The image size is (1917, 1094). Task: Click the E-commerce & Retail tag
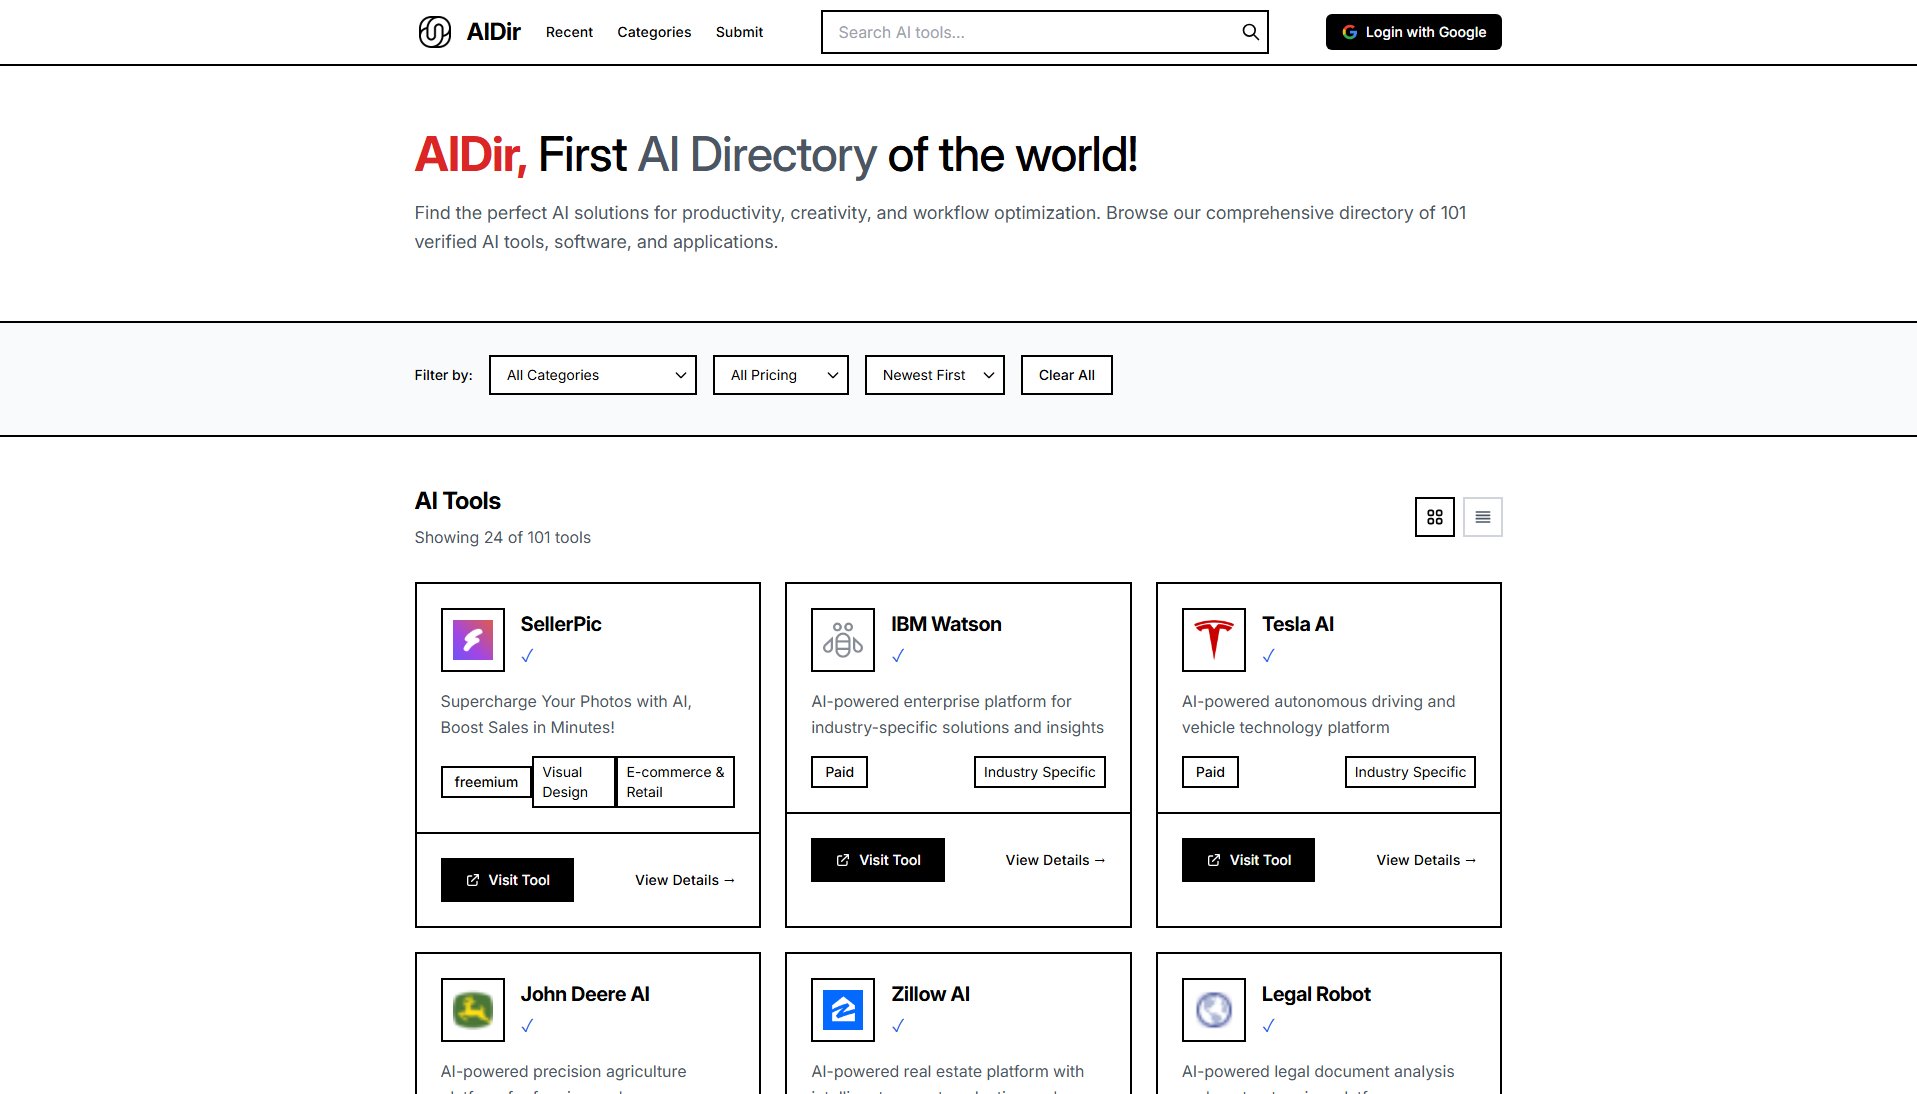[675, 782]
